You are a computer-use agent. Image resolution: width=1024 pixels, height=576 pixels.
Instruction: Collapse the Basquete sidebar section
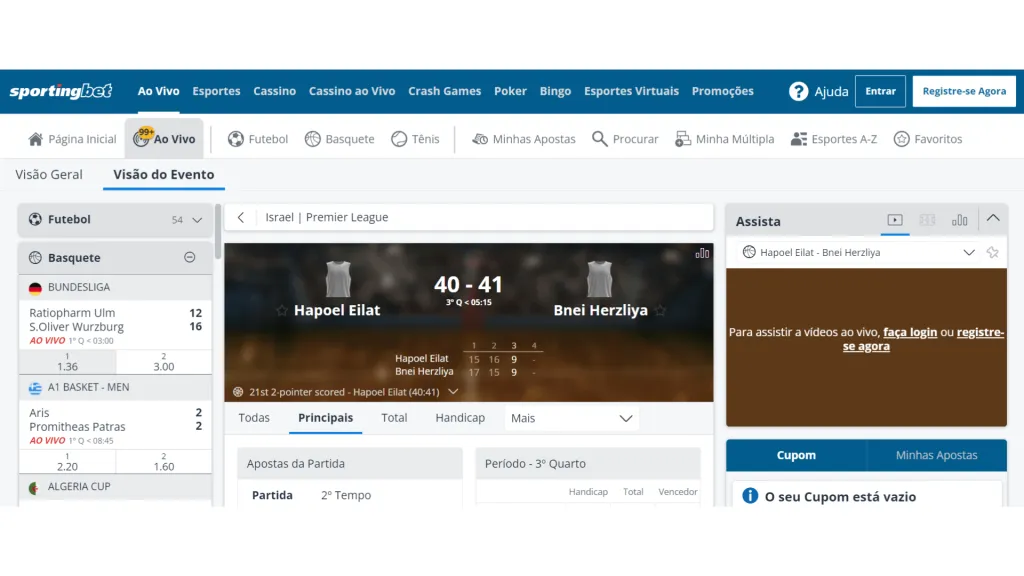188,257
